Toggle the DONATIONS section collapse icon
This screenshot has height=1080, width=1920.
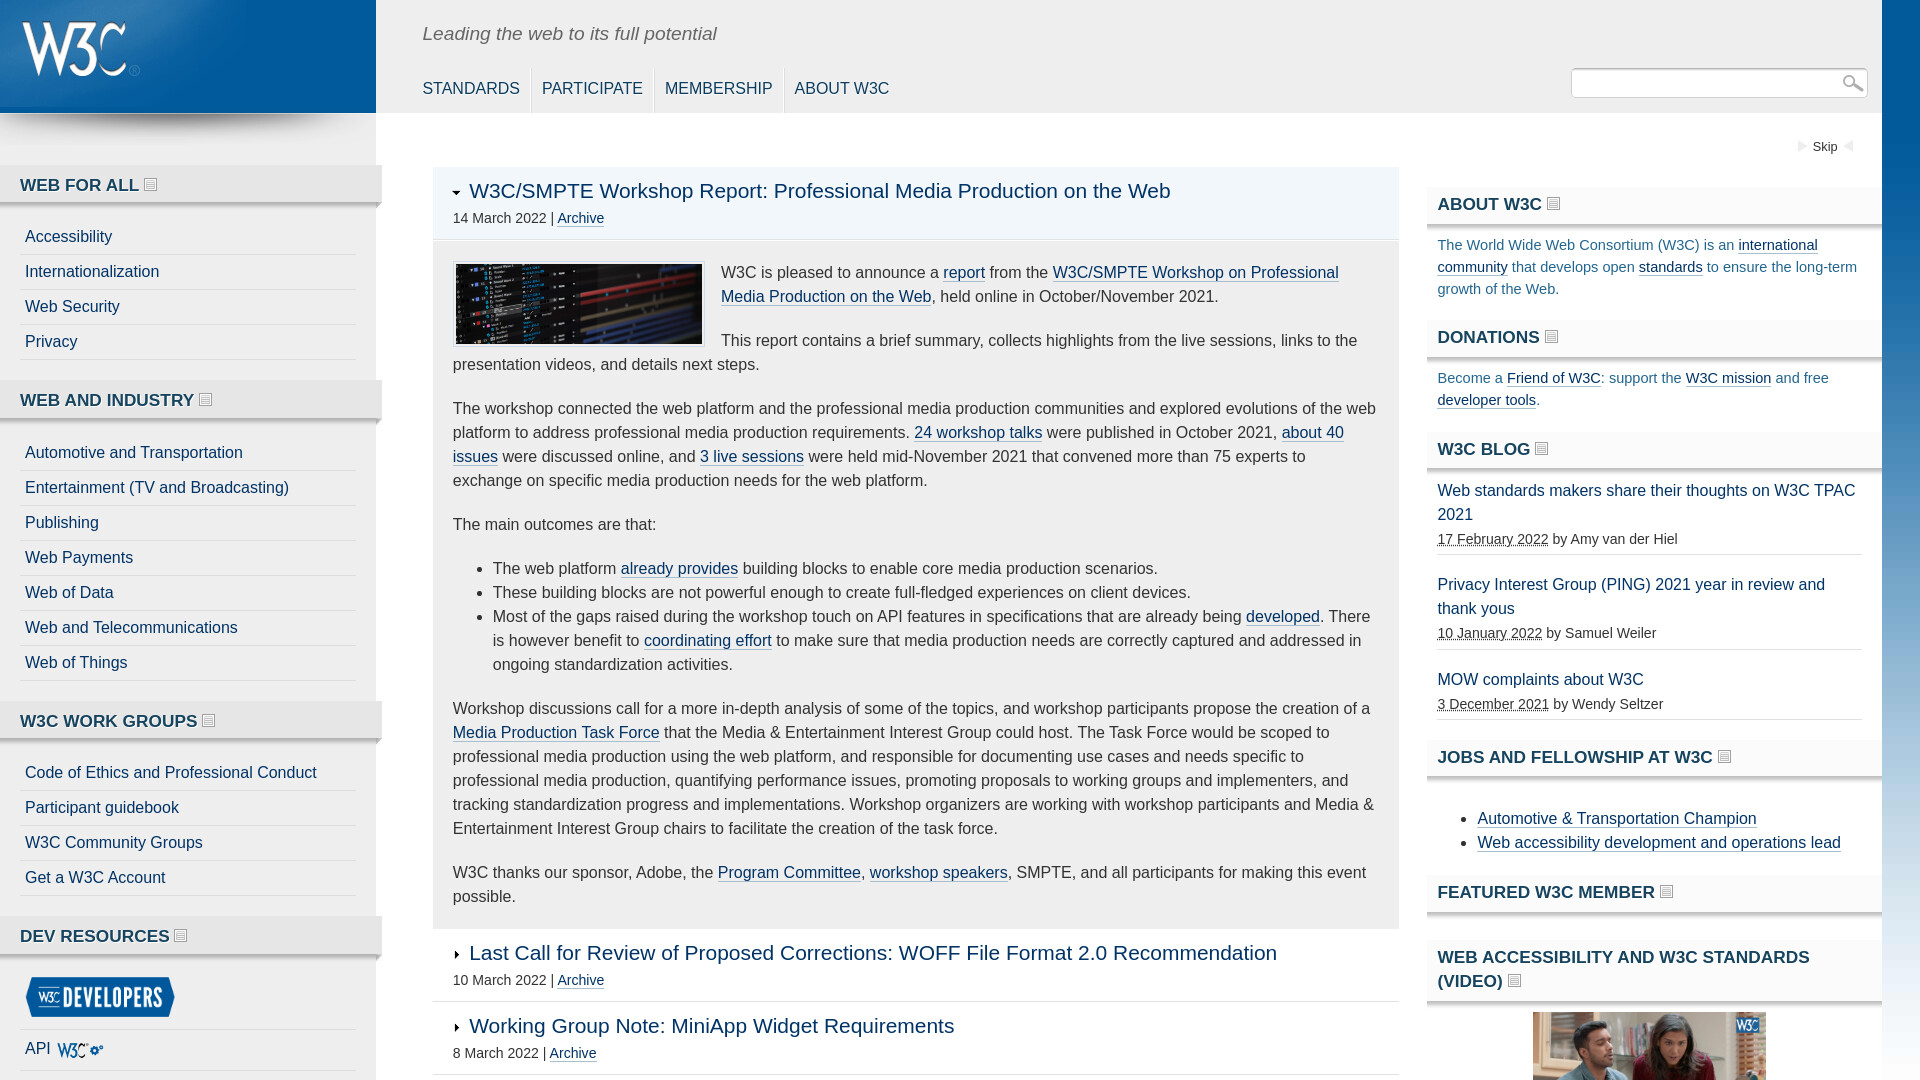click(1552, 337)
